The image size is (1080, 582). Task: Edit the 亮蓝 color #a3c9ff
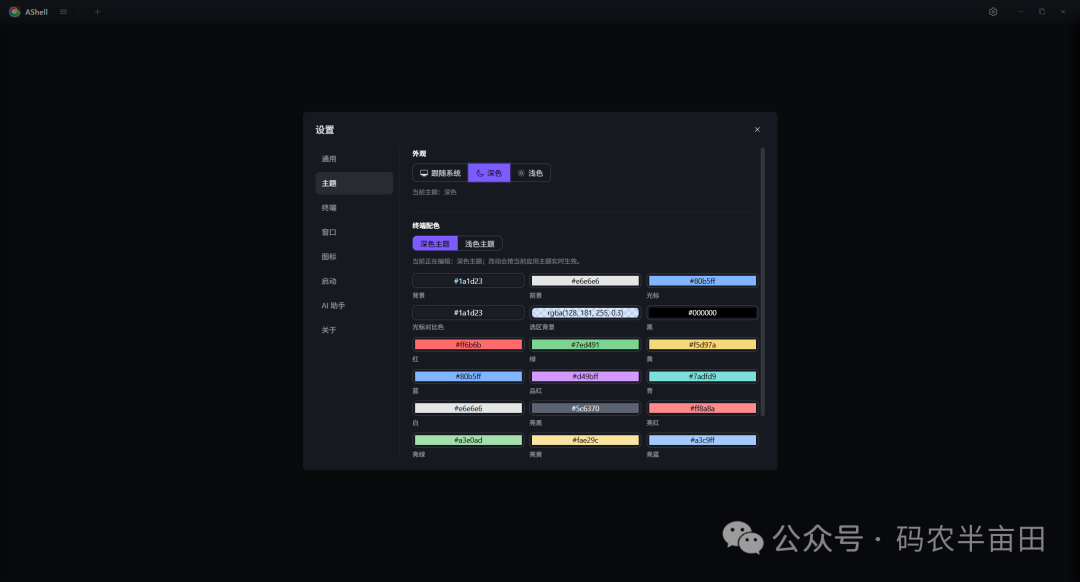(x=702, y=440)
